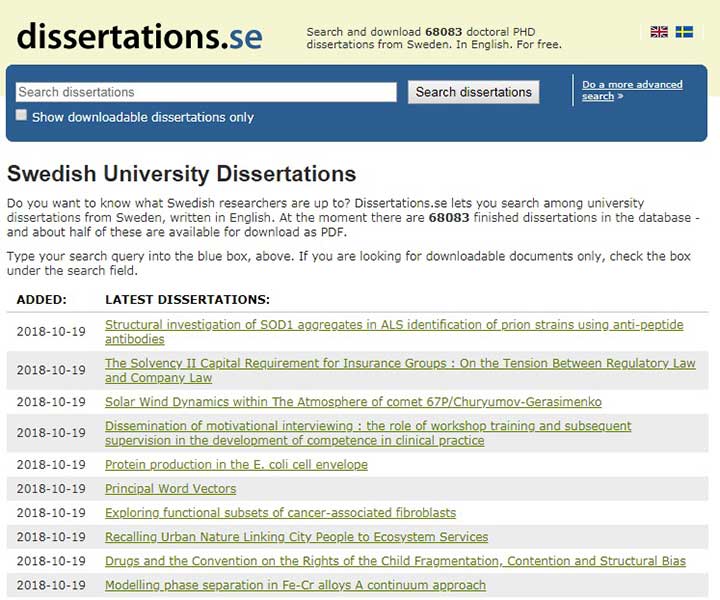Open Recalling Urban Nature dissertation link

(296, 537)
